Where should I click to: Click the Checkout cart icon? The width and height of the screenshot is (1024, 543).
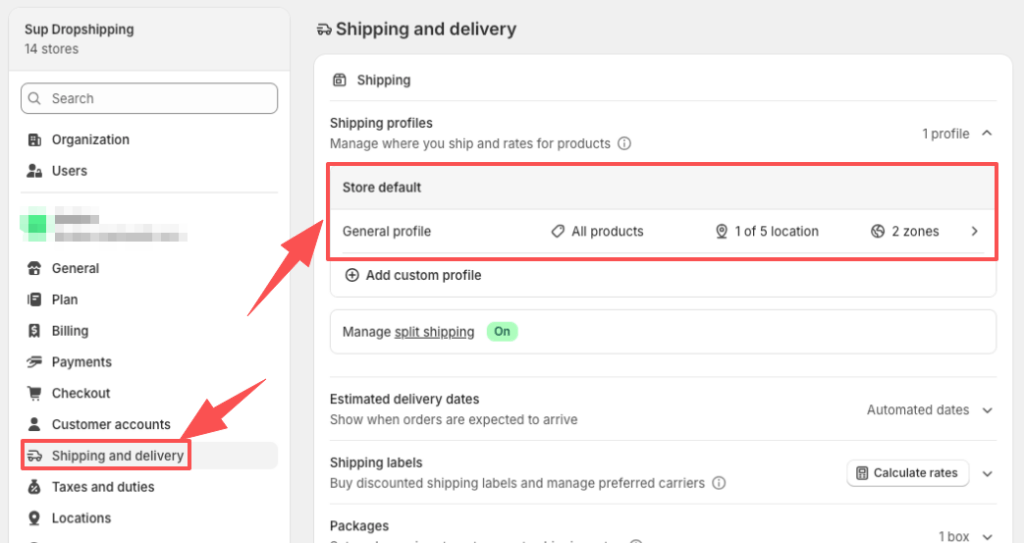(35, 393)
